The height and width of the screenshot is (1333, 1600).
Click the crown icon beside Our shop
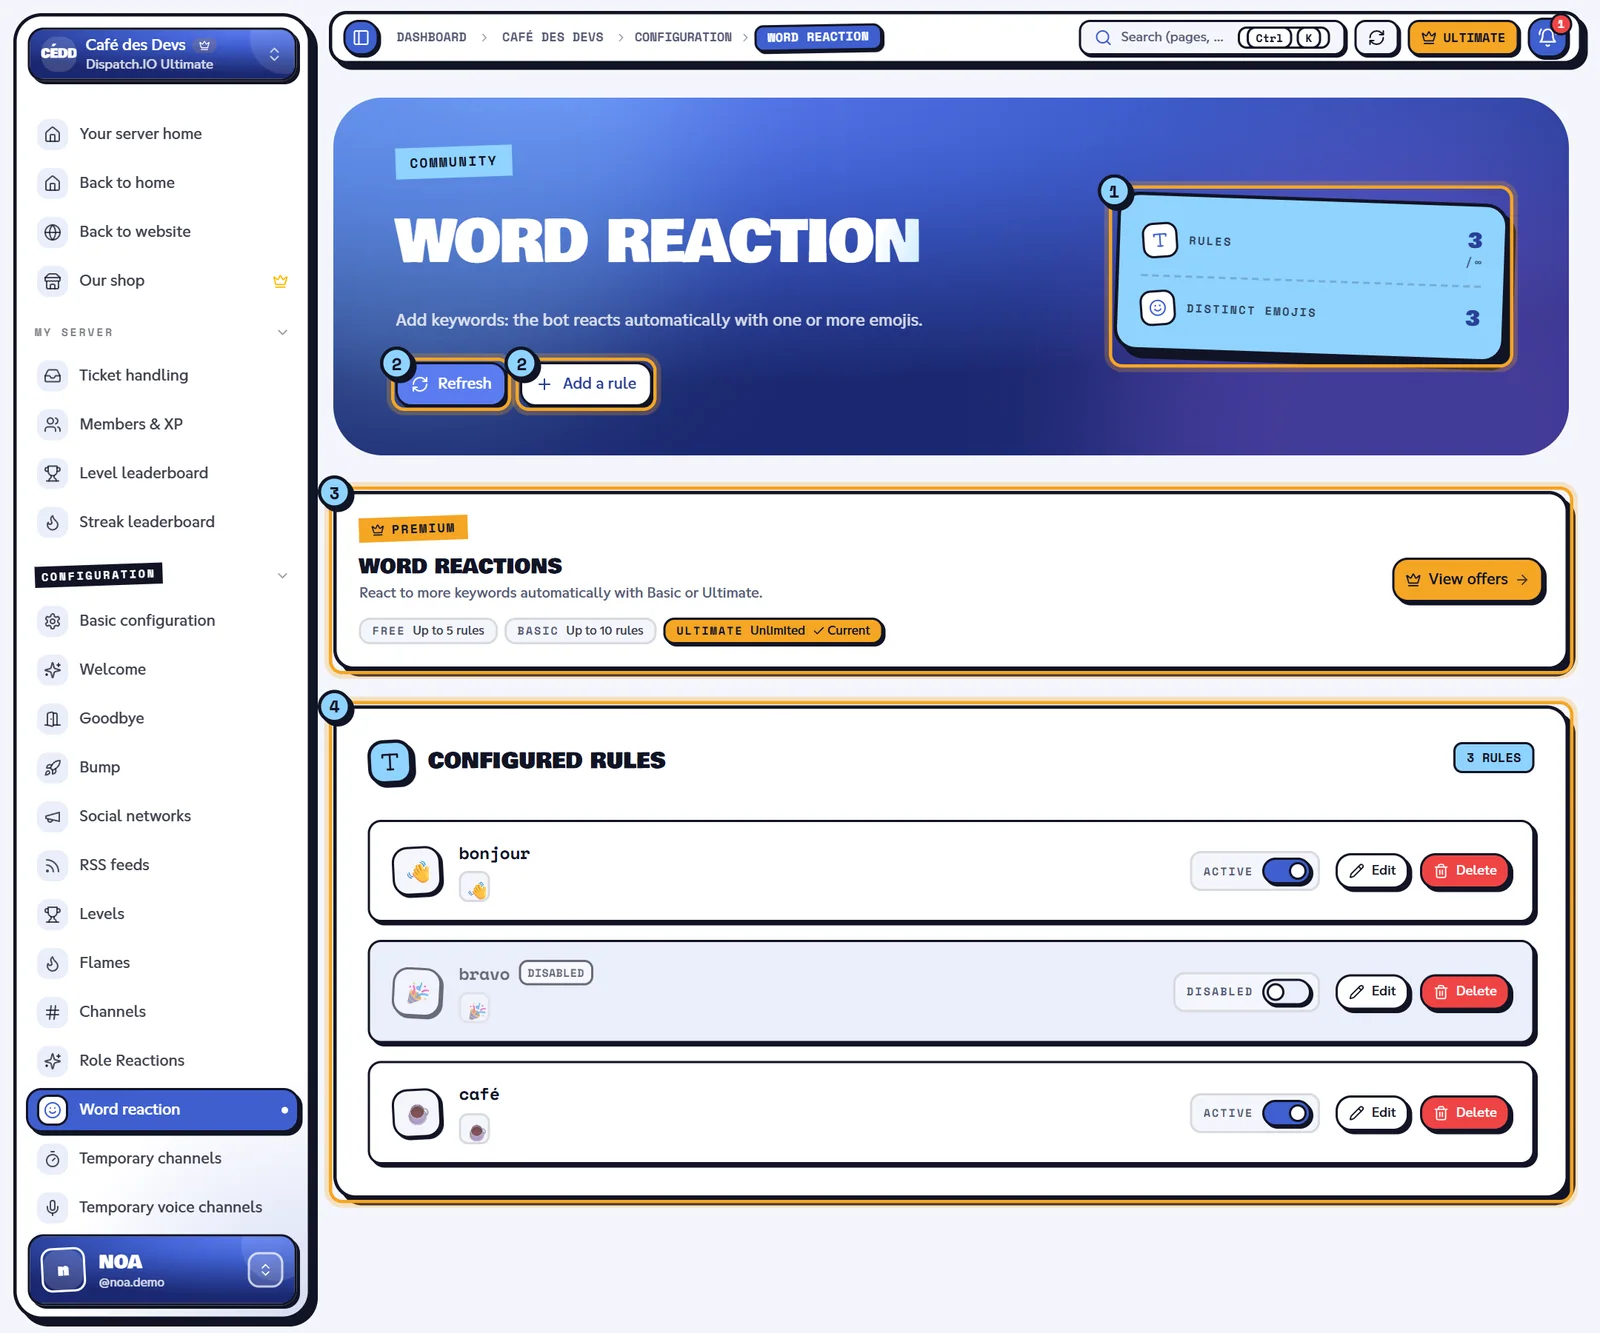[x=280, y=281]
